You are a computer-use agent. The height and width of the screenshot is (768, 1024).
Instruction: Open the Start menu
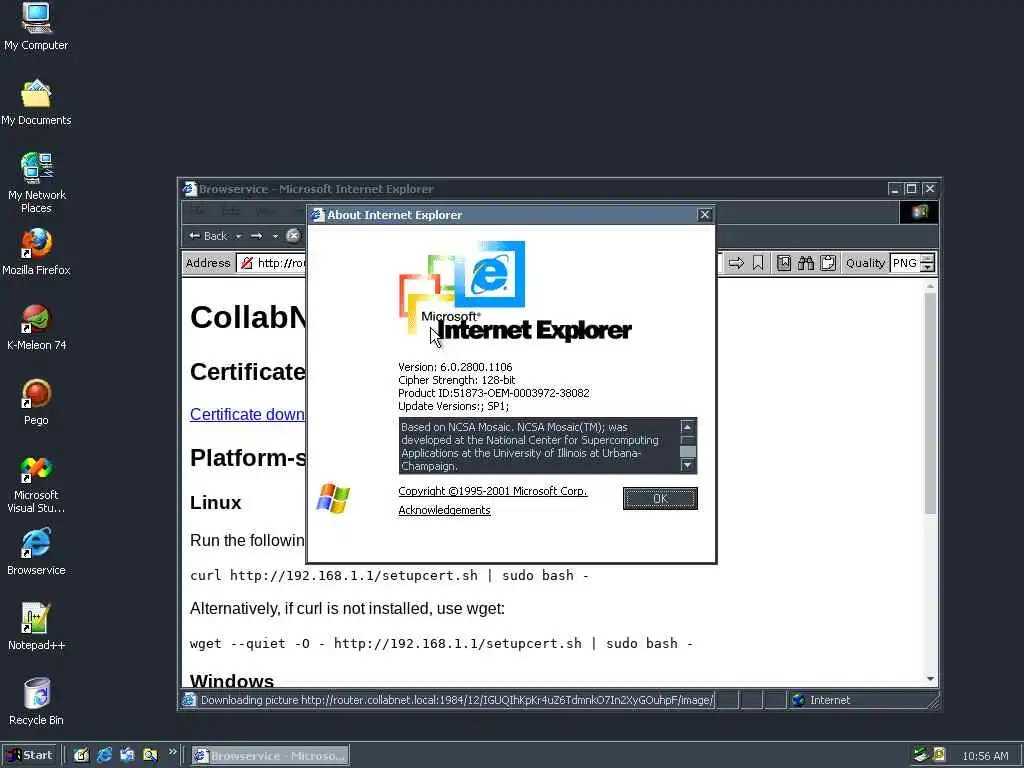(x=29, y=756)
